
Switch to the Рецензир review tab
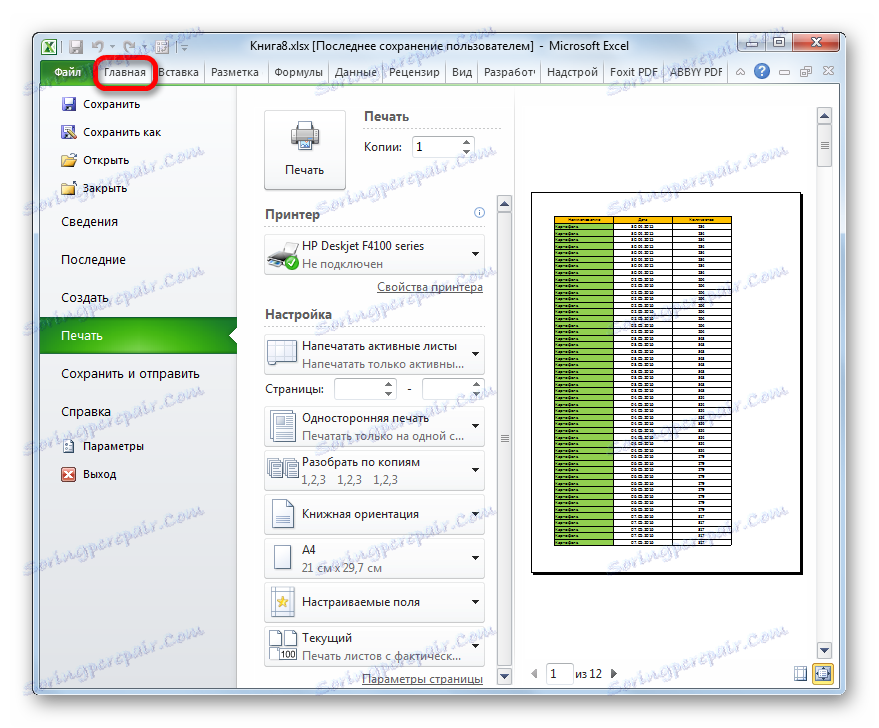[414, 72]
